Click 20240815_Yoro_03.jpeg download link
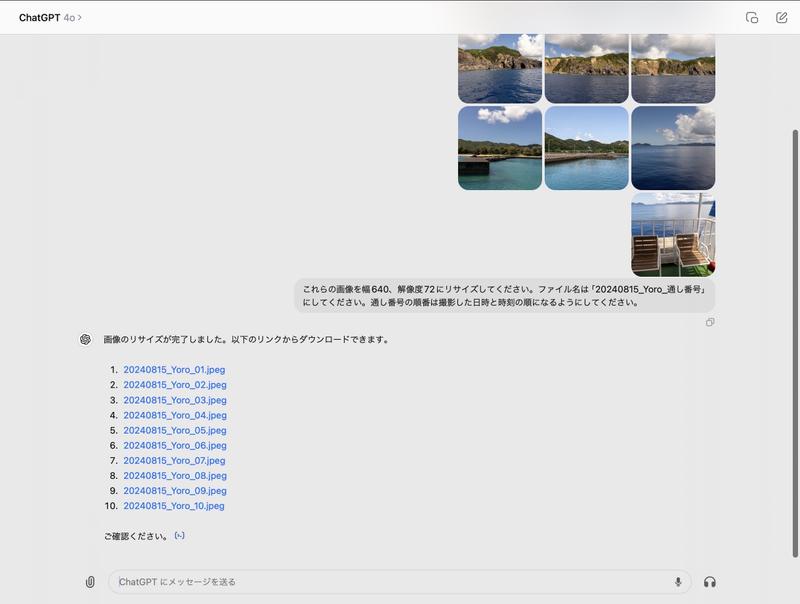This screenshot has height=604, width=800. click(174, 400)
